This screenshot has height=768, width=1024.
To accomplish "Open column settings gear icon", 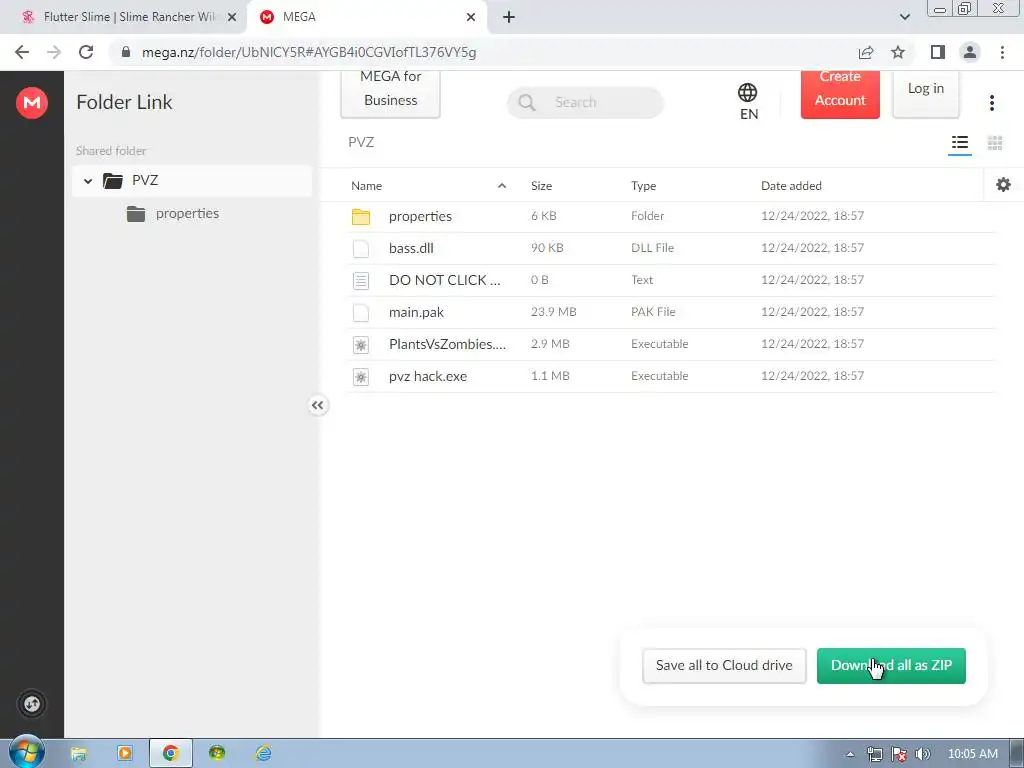I will [x=1003, y=185].
